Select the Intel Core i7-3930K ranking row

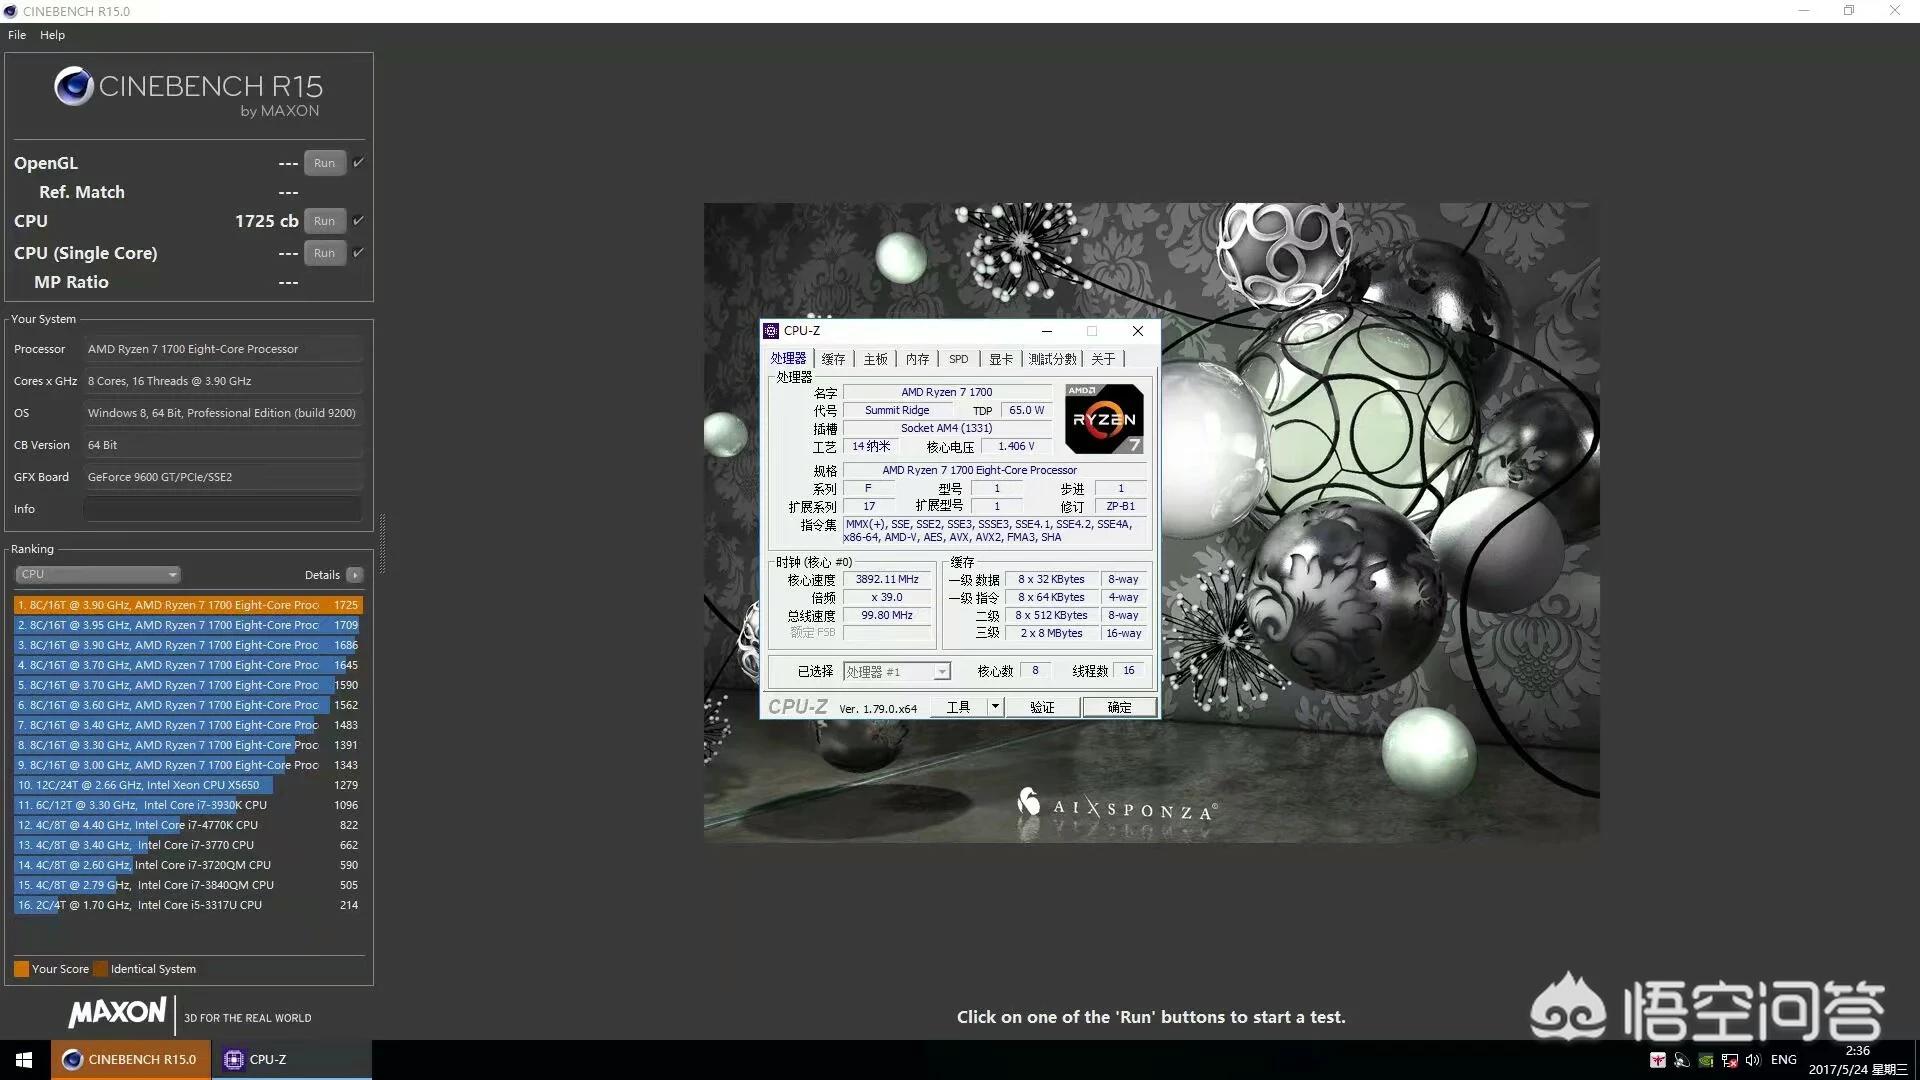(188, 805)
